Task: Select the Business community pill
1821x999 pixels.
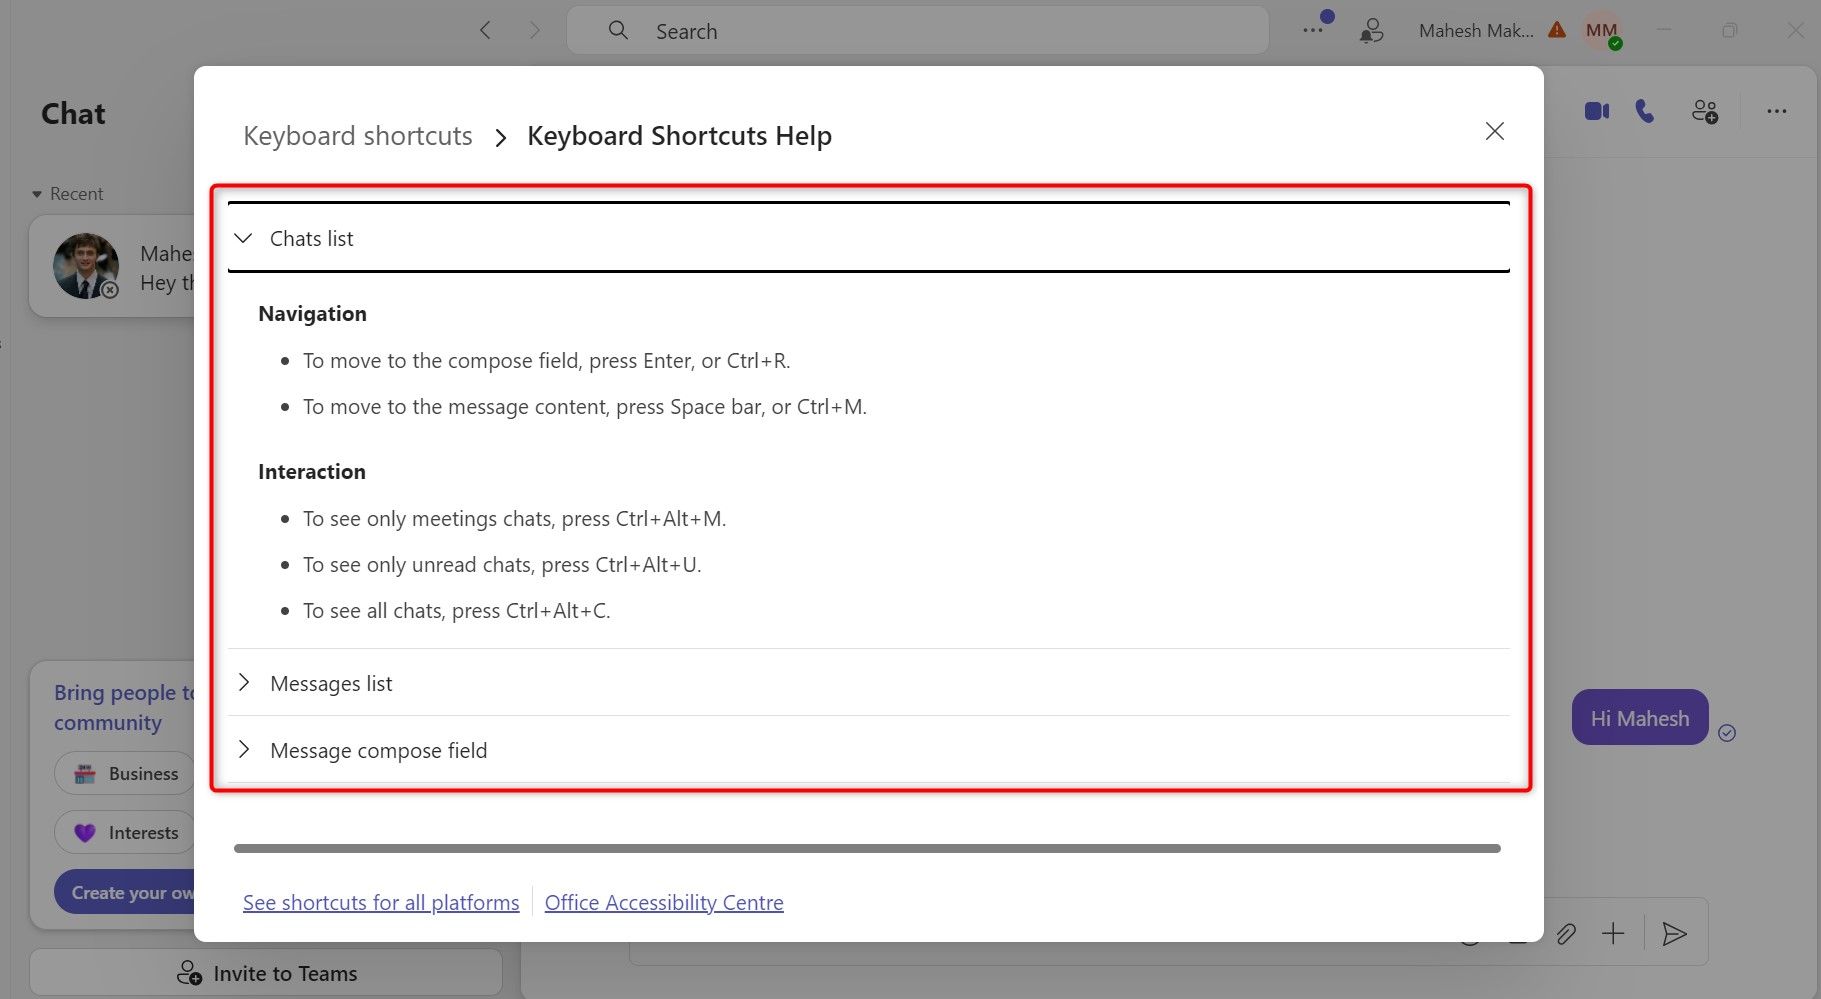Action: (124, 773)
